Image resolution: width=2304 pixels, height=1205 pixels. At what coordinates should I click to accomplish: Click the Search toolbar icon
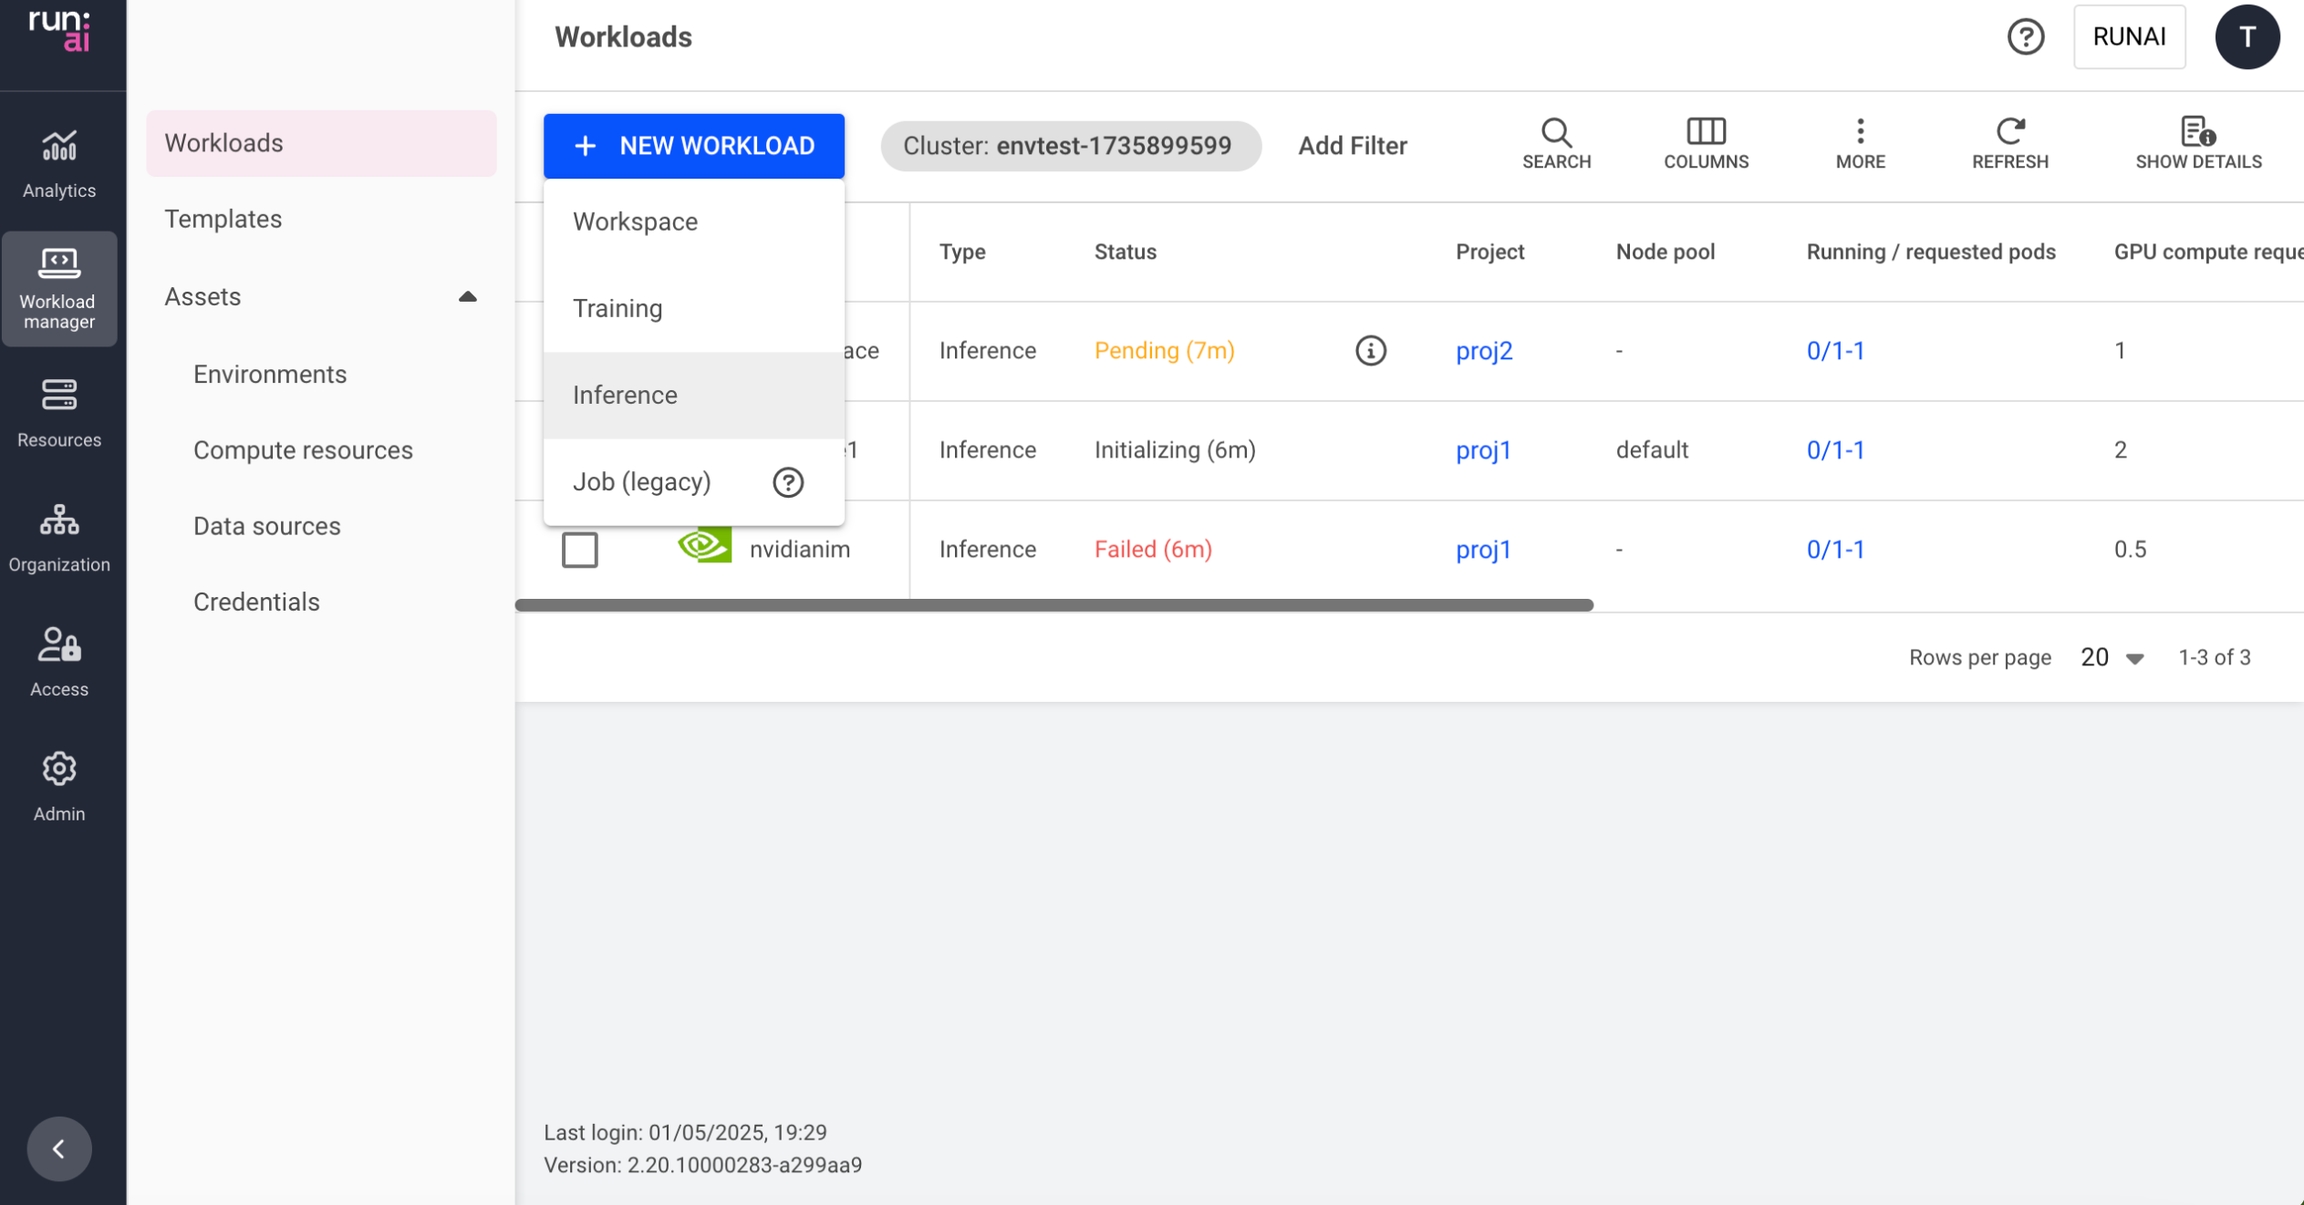click(1556, 144)
